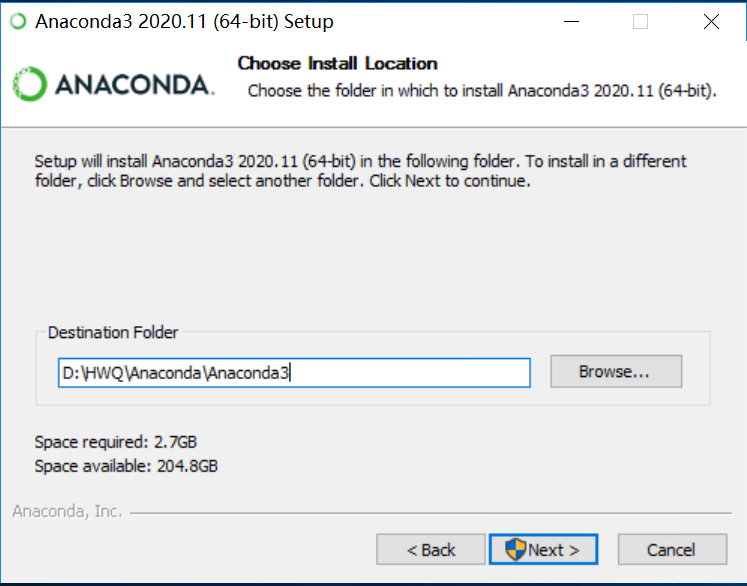Image resolution: width=747 pixels, height=586 pixels.
Task: Cancel the Anaconda3 installation
Action: pos(671,549)
